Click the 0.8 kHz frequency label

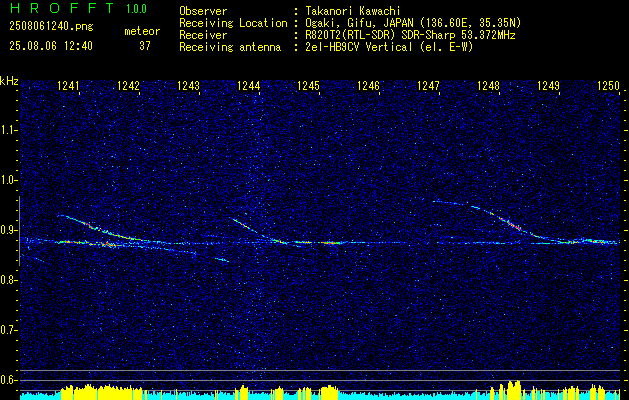7,280
